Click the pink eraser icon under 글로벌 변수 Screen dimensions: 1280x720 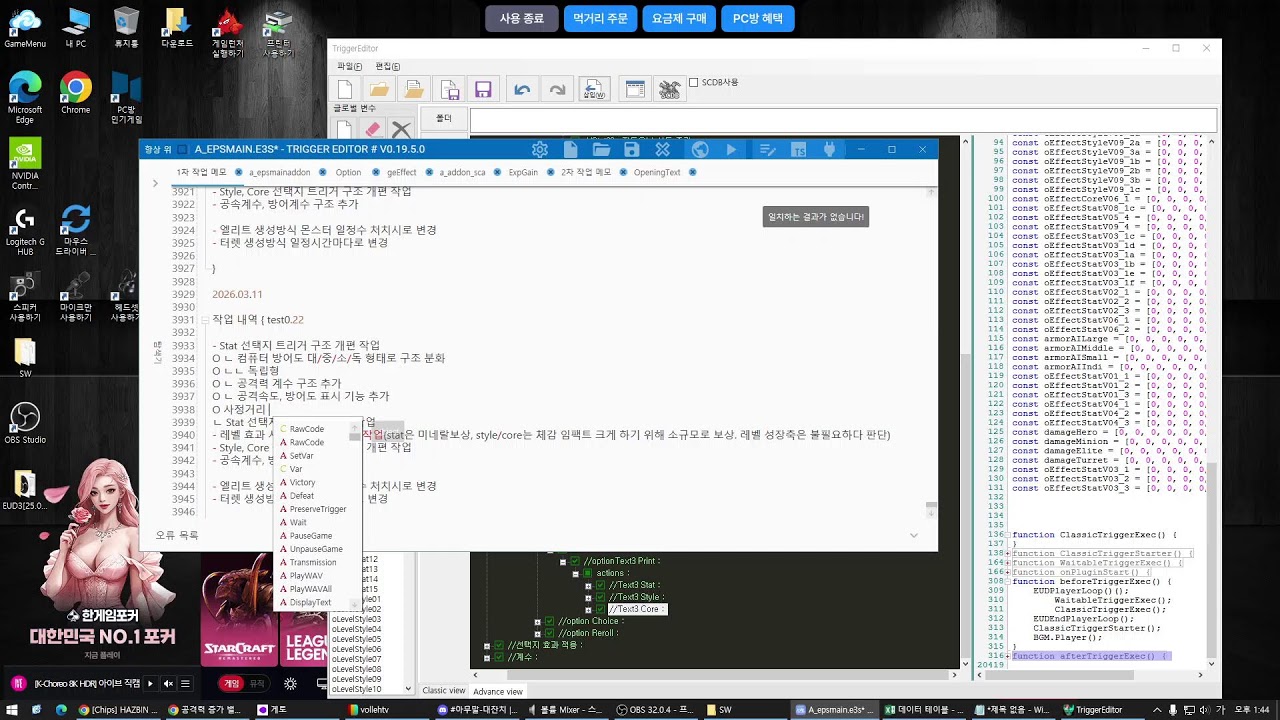373,130
